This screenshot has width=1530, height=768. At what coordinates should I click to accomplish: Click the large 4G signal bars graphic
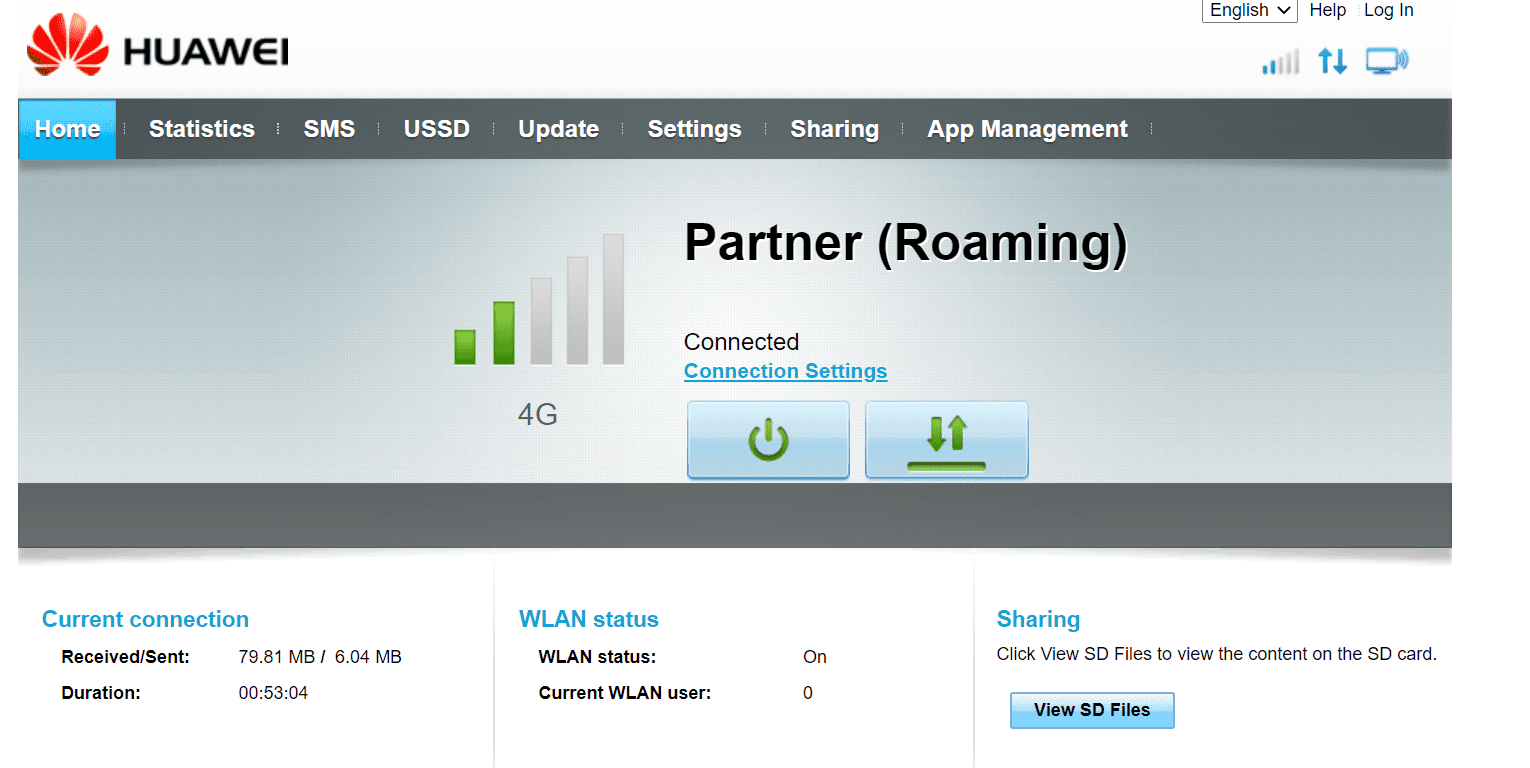tap(539, 300)
